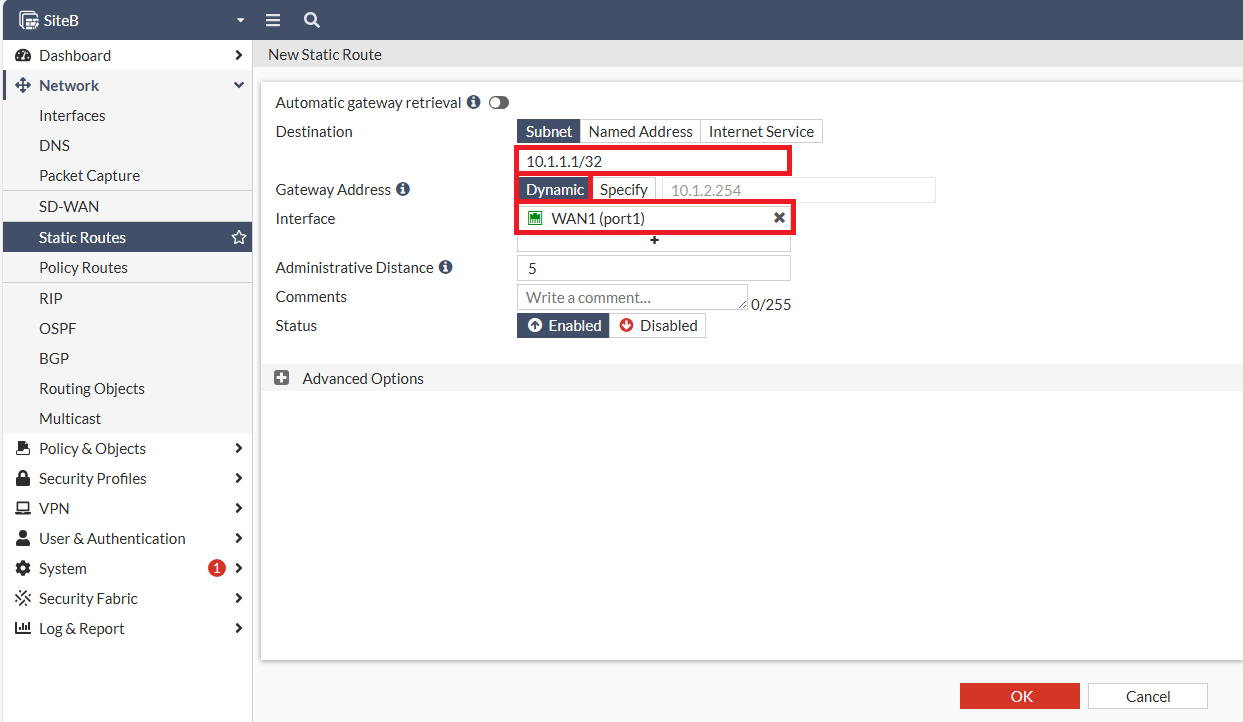Select Dynamic gateway address option
The image size is (1243, 722).
tap(555, 189)
